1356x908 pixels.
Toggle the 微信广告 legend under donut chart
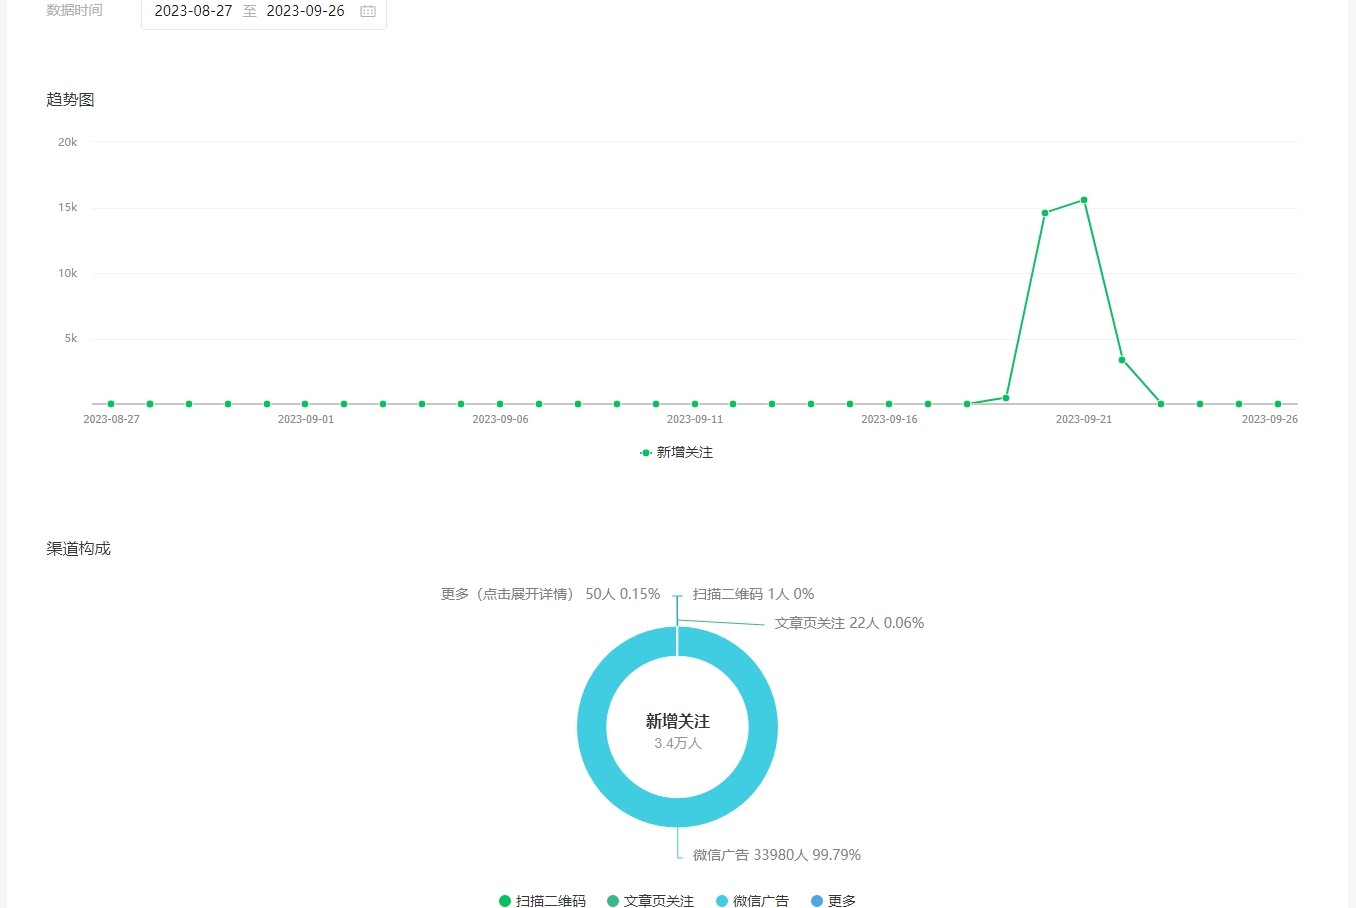(752, 901)
